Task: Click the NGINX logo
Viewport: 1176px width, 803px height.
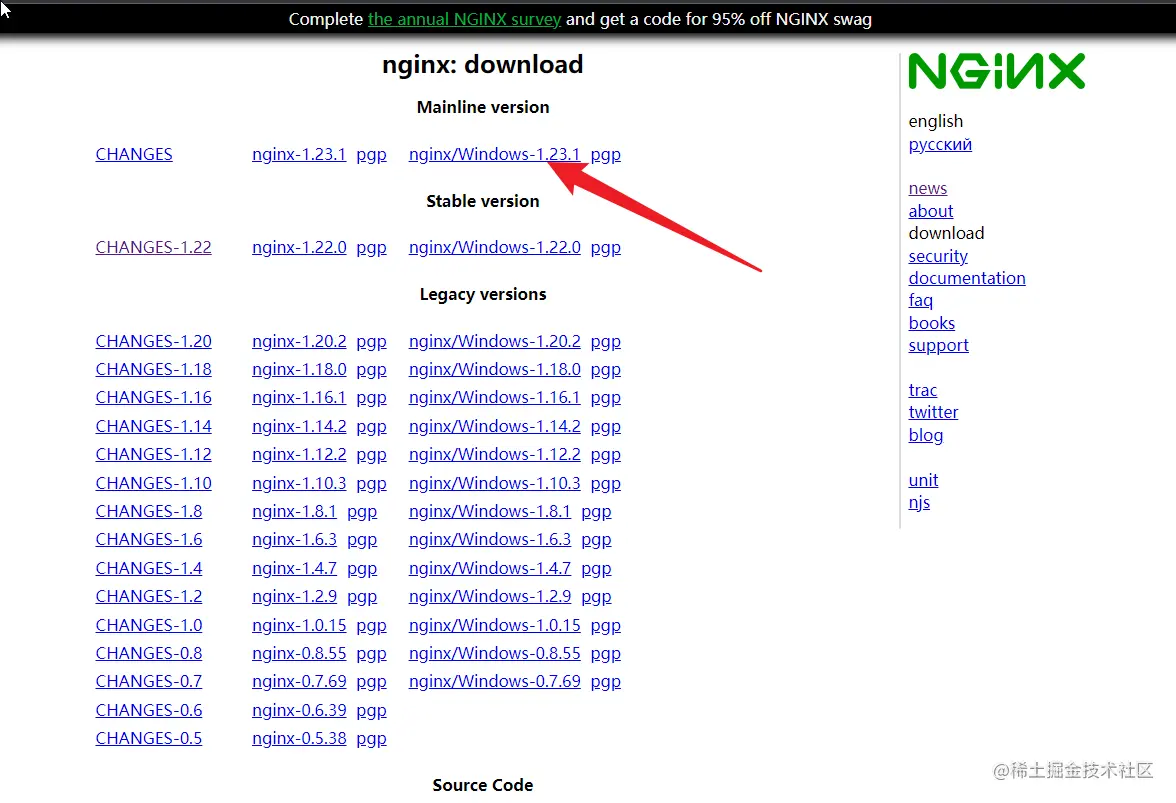Action: coord(996,71)
